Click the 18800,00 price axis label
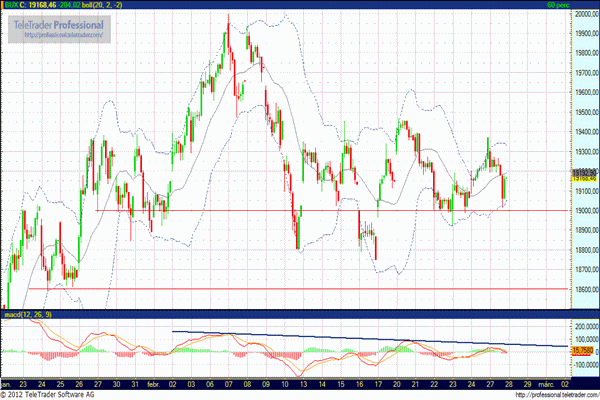The image size is (600, 400). (x=586, y=250)
